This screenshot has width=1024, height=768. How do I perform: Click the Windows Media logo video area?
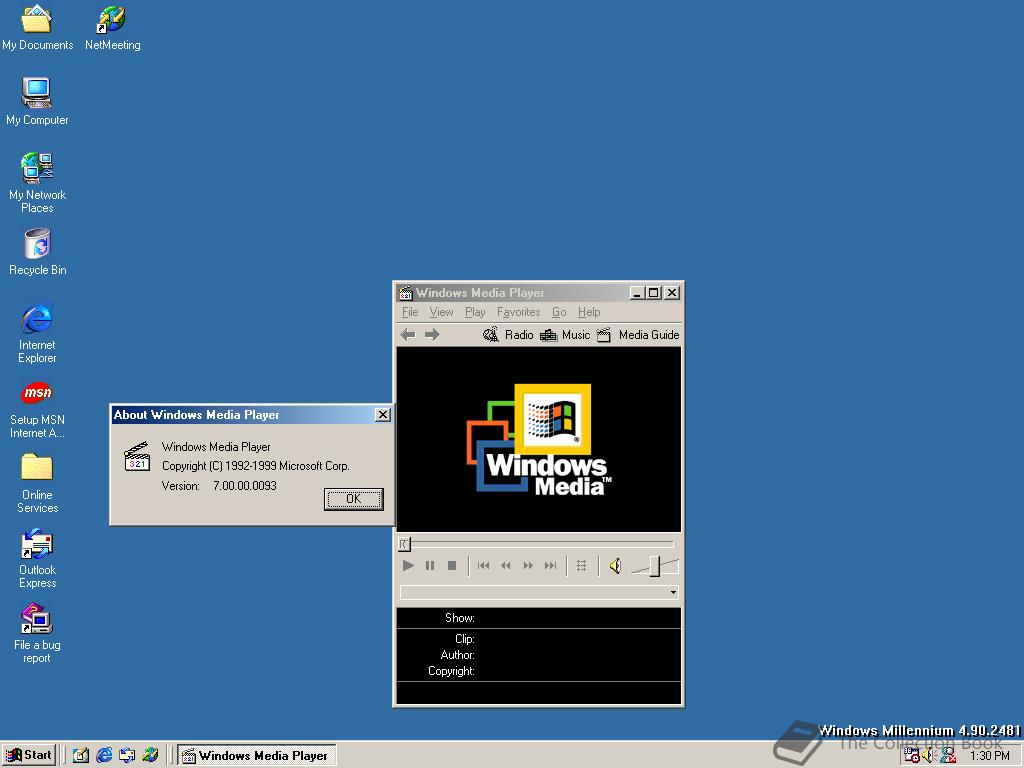tap(539, 439)
